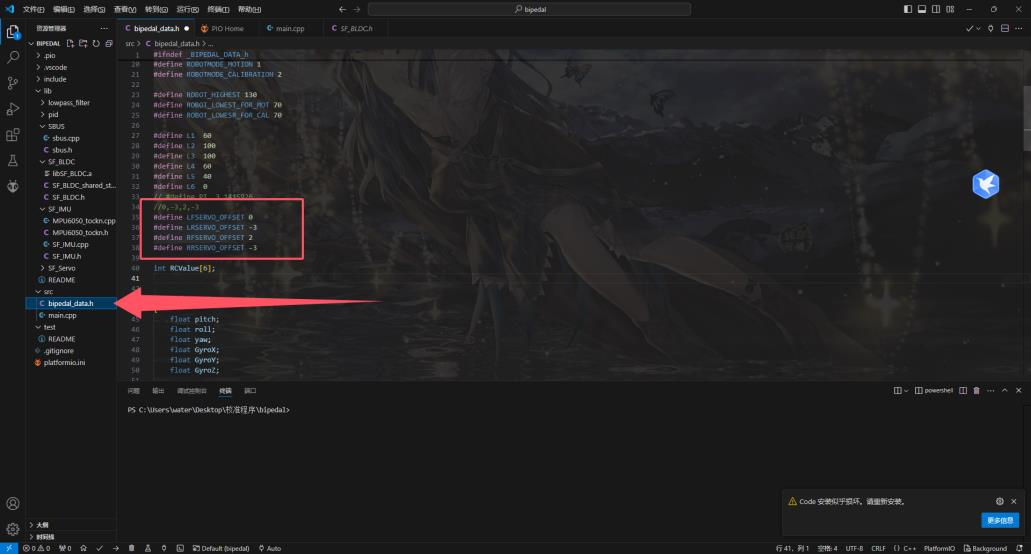Open the Search view in activity bar
1031x554 pixels.
click(x=13, y=58)
